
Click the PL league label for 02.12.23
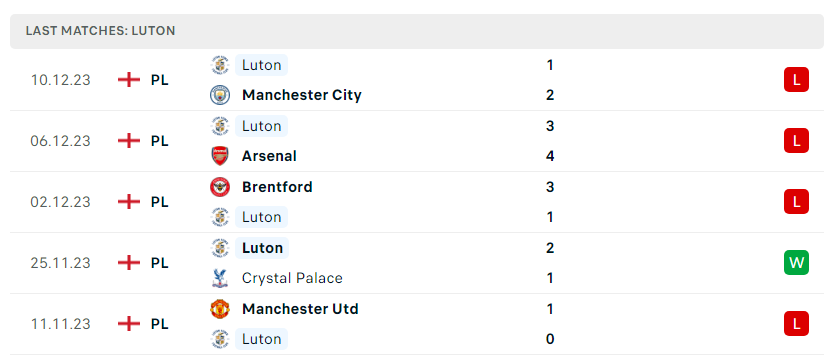point(160,202)
